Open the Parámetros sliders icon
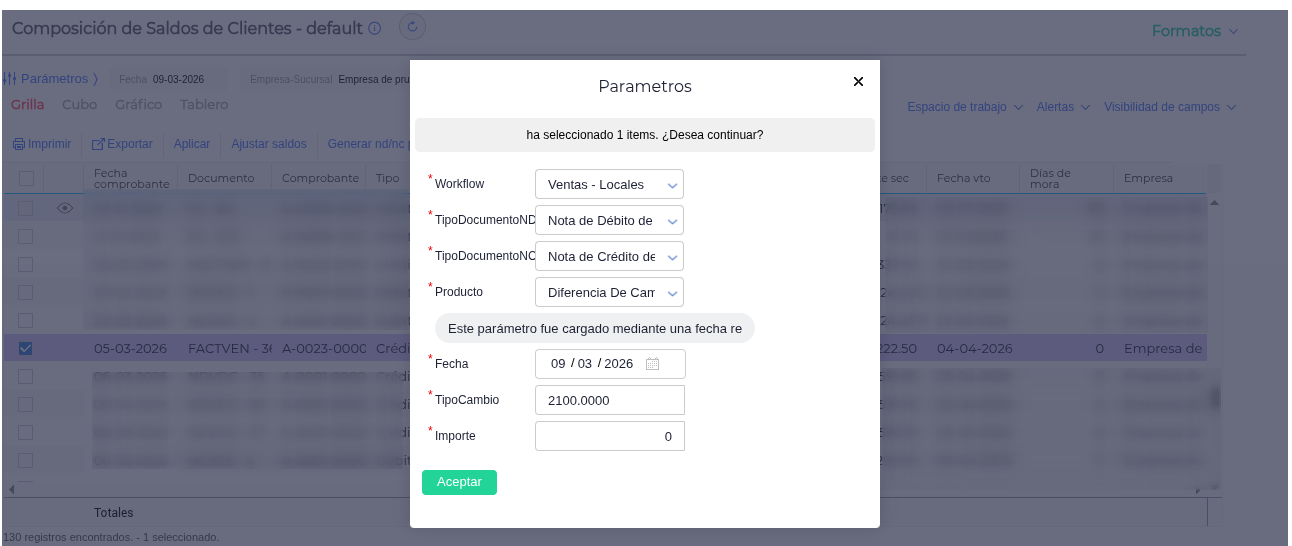 tap(10, 78)
